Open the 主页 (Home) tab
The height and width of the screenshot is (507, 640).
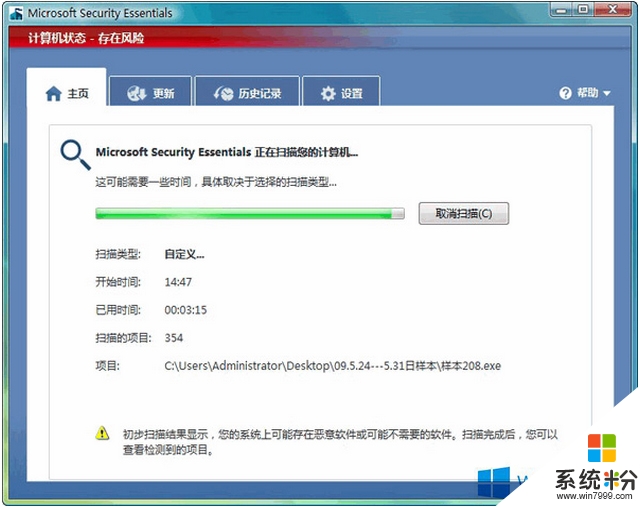(67, 88)
